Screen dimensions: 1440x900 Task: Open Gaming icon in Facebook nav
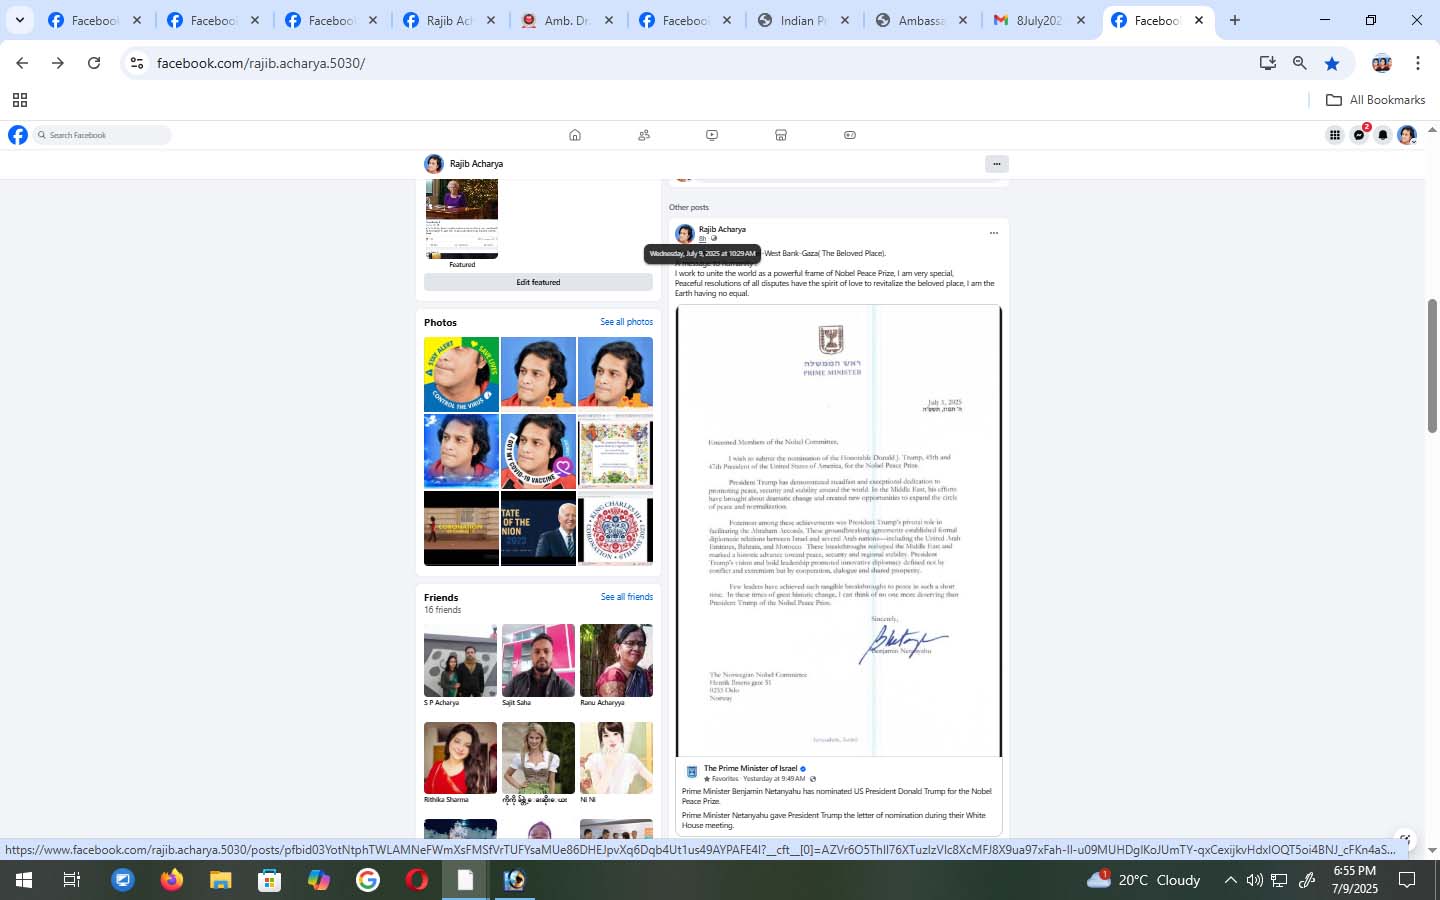[850, 135]
